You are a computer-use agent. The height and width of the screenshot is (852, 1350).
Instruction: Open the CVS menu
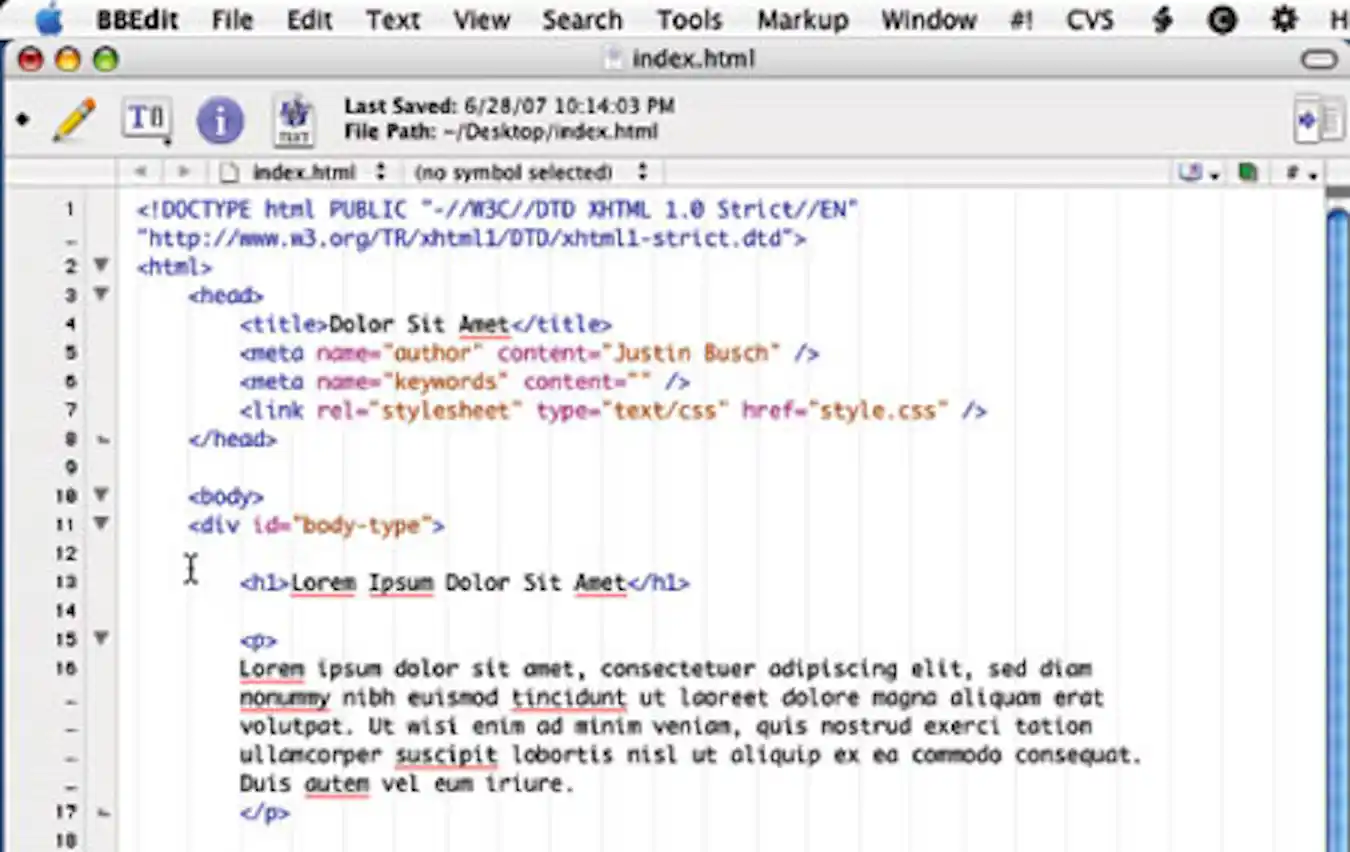pyautogui.click(x=1090, y=18)
